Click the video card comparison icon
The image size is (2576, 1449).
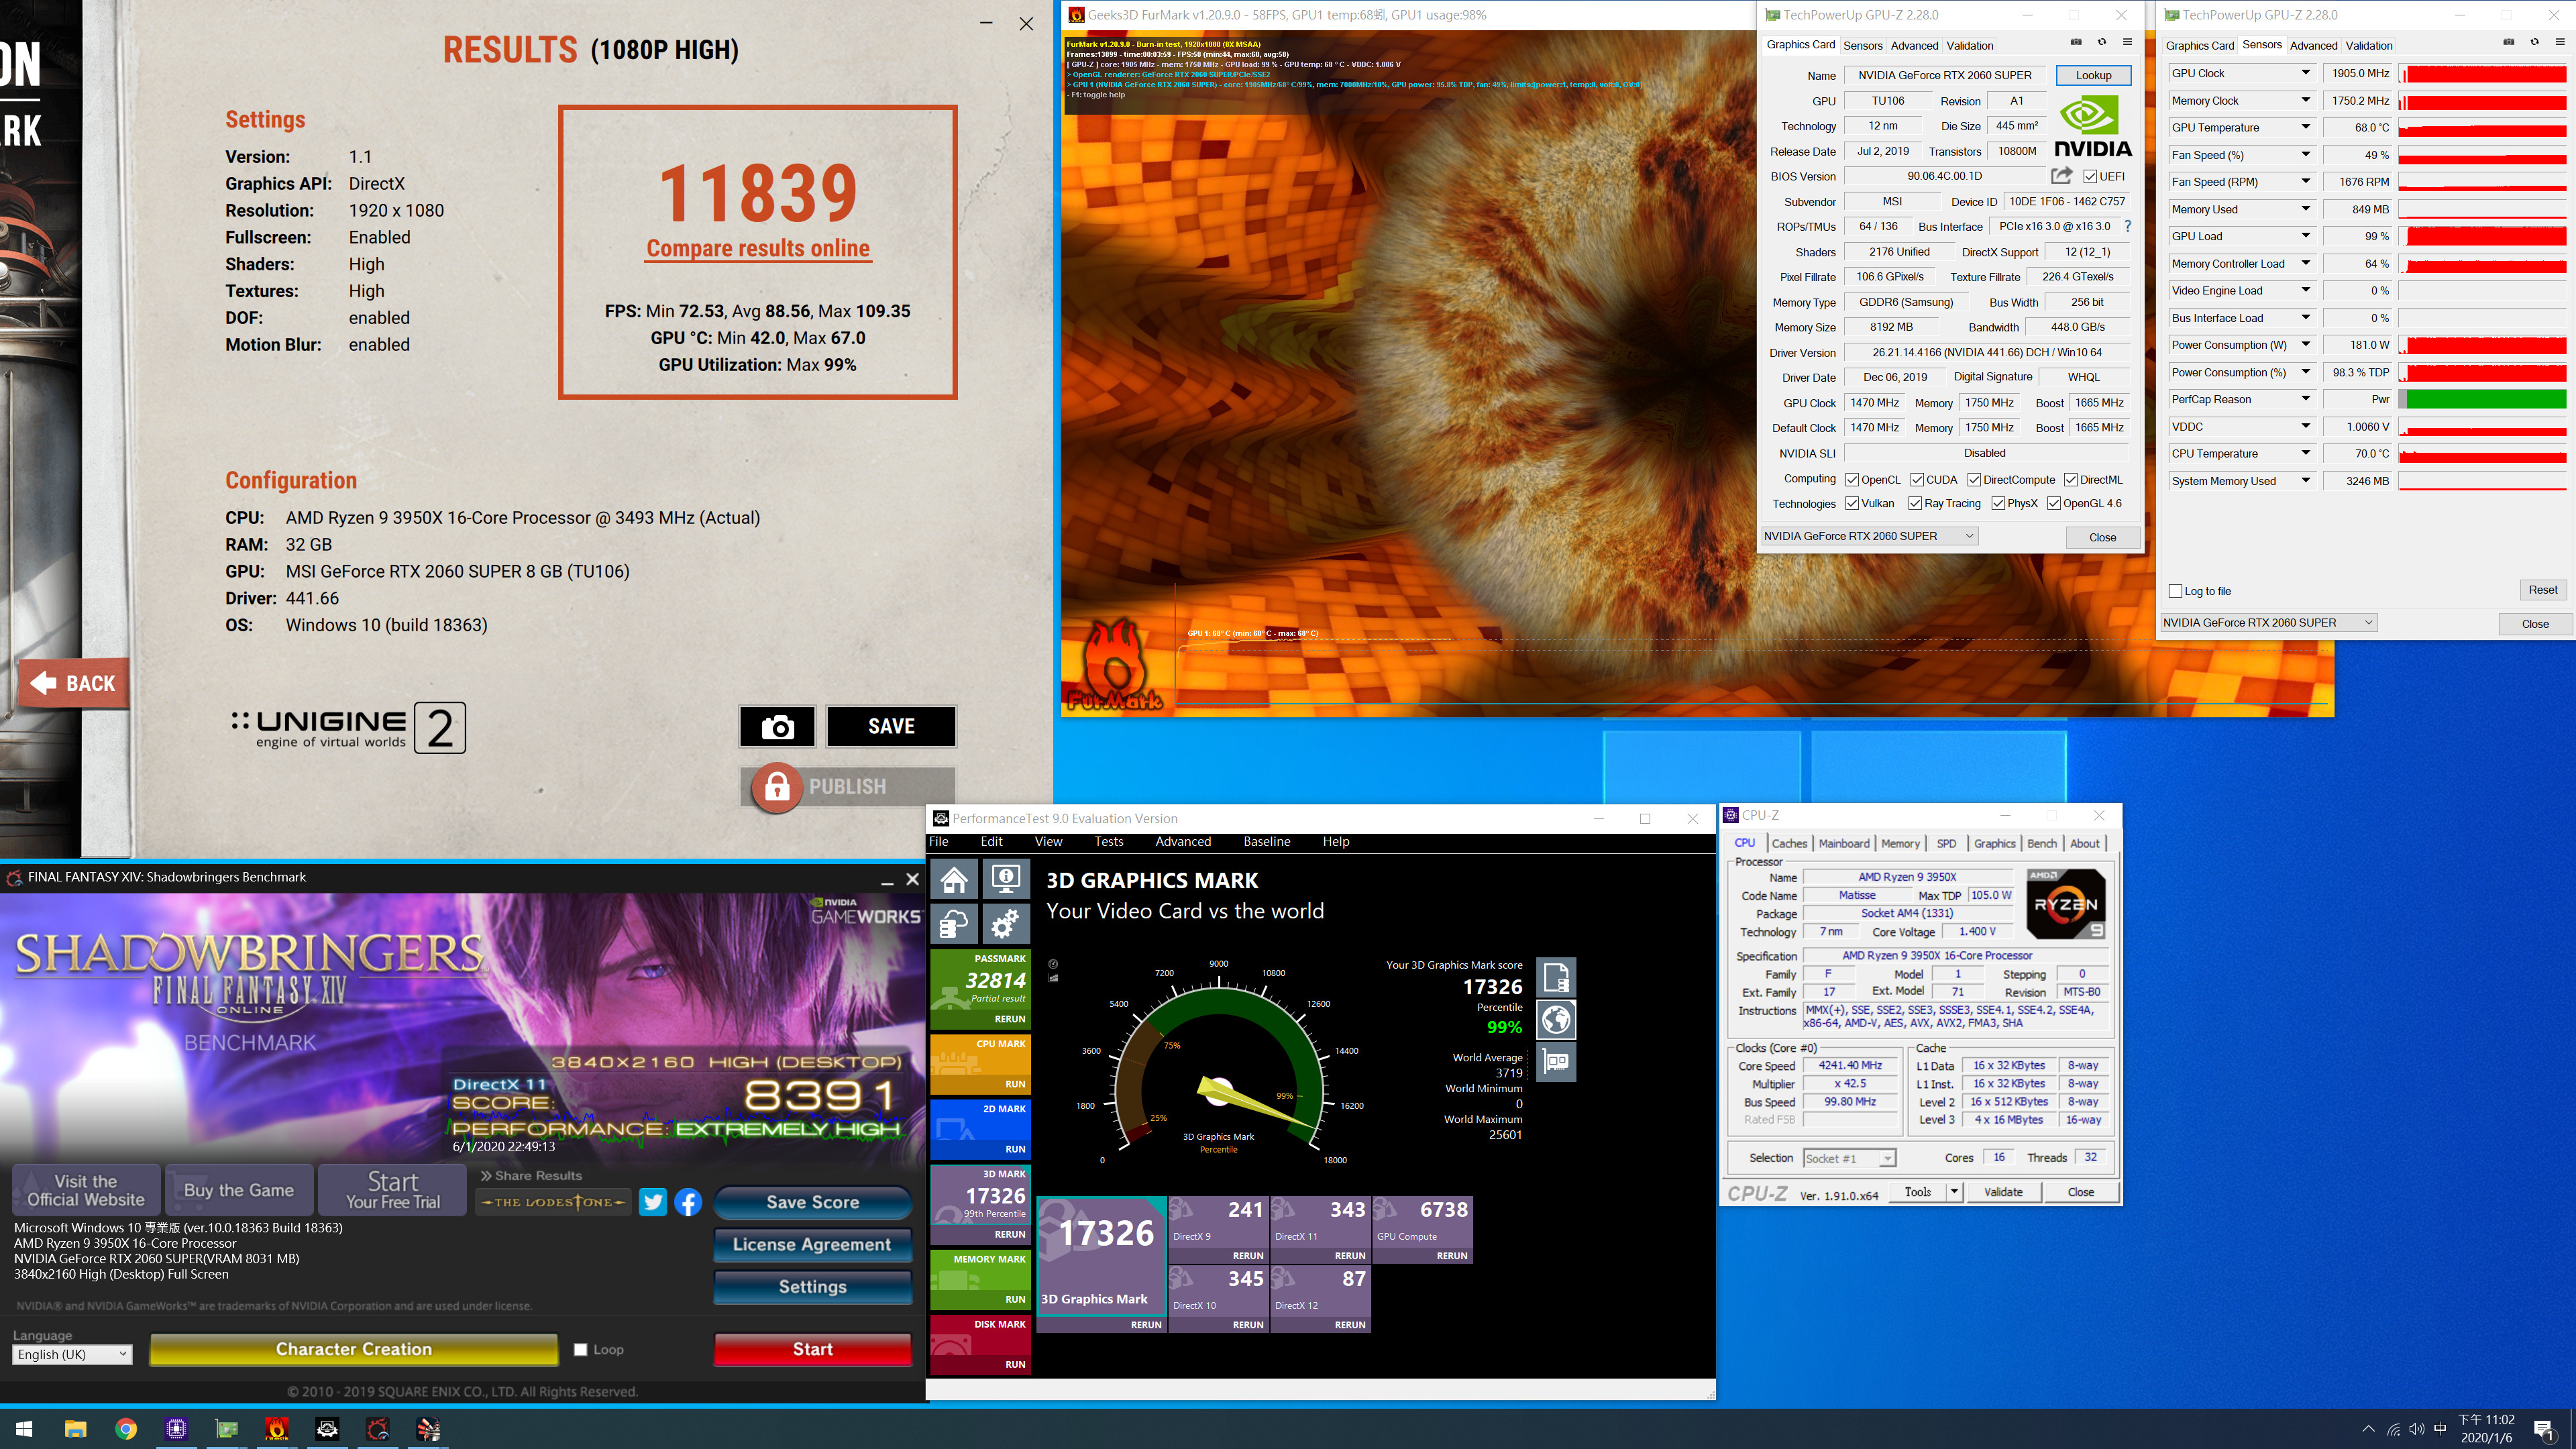pos(1556,1061)
